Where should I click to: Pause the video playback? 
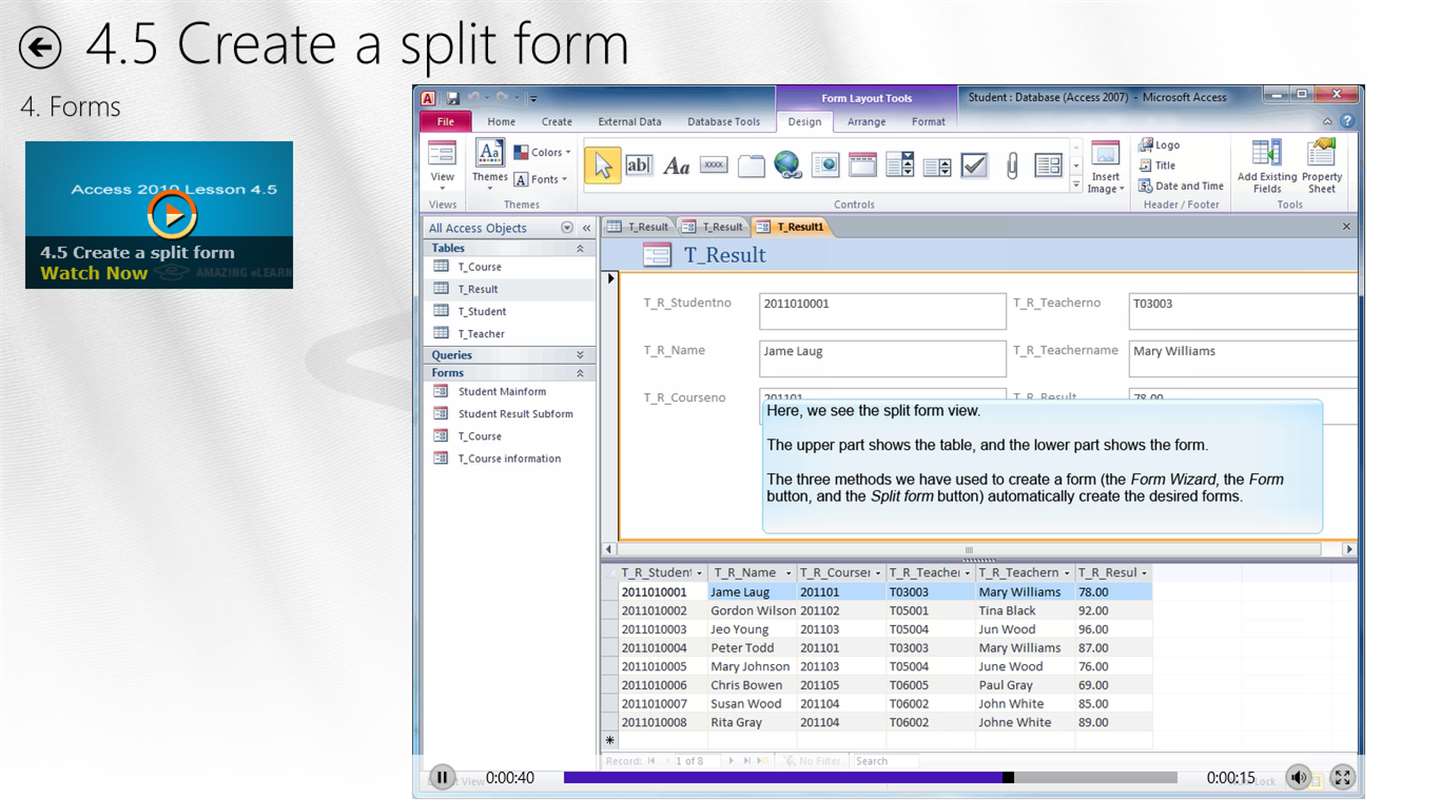point(442,777)
